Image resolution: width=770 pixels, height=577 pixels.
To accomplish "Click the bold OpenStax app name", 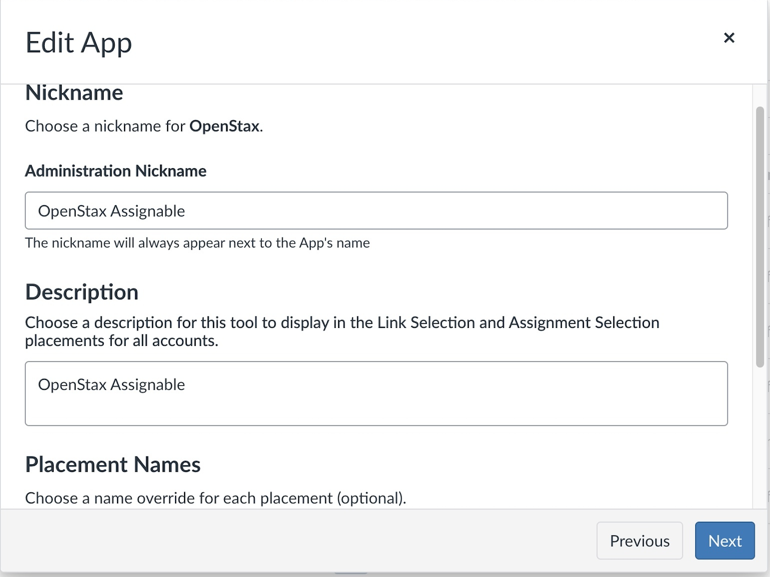I will [224, 126].
